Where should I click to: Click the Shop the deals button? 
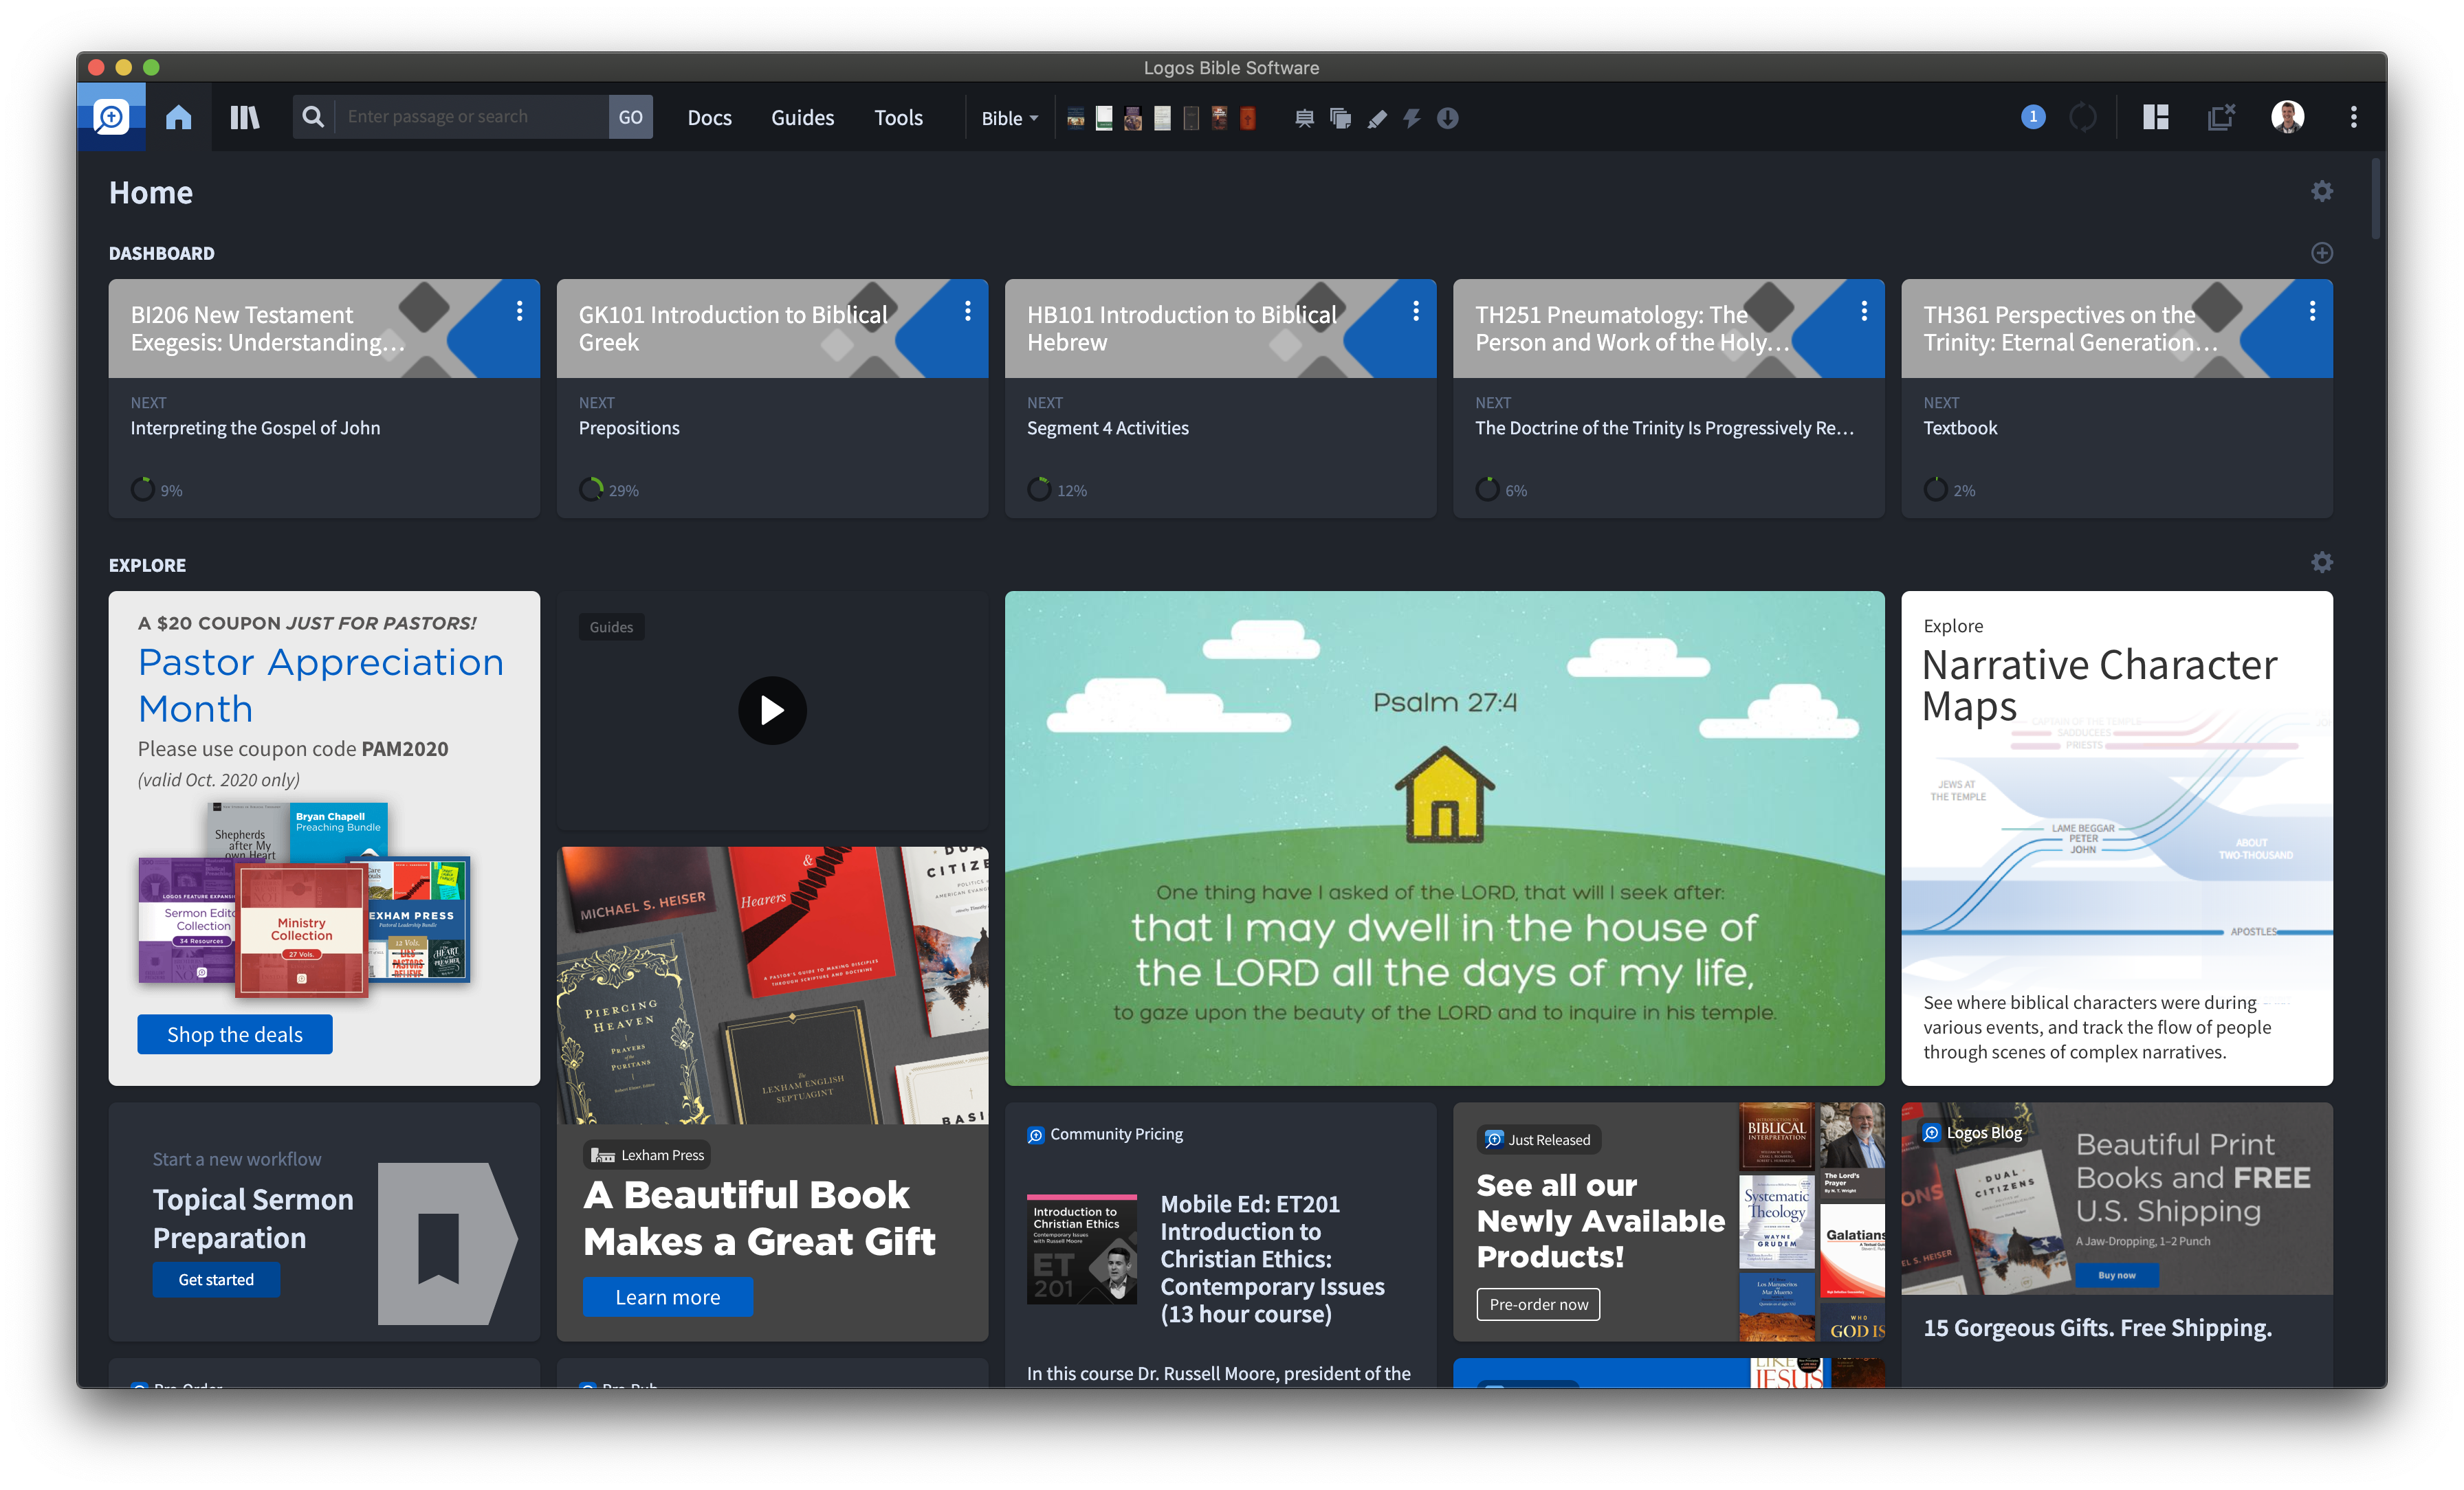pos(235,1034)
